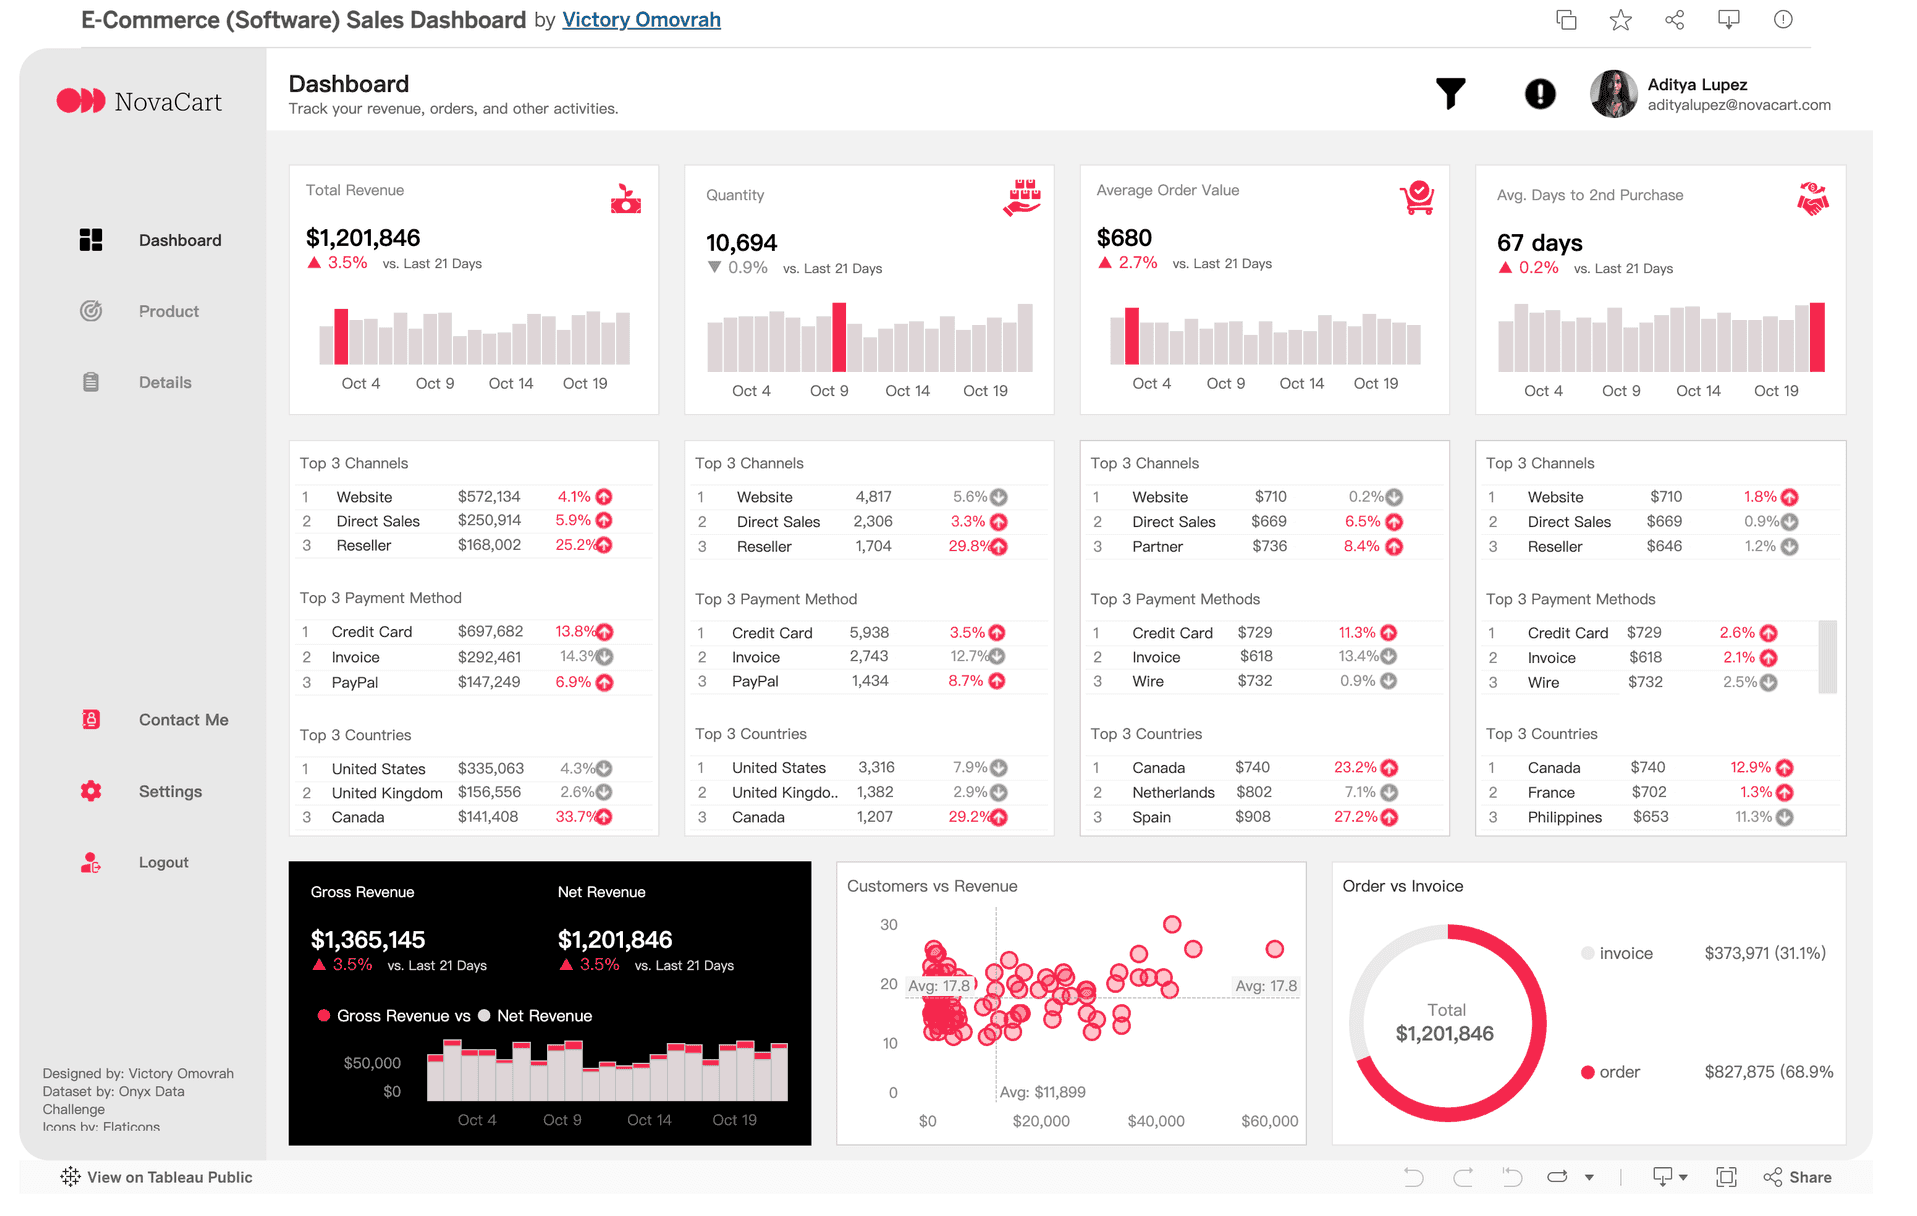Favorite this dashboard with the star icon
1917x1216 pixels.
(x=1620, y=20)
